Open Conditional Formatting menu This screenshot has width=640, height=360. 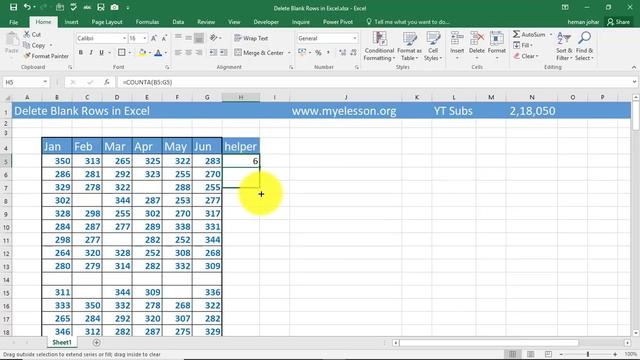click(379, 46)
